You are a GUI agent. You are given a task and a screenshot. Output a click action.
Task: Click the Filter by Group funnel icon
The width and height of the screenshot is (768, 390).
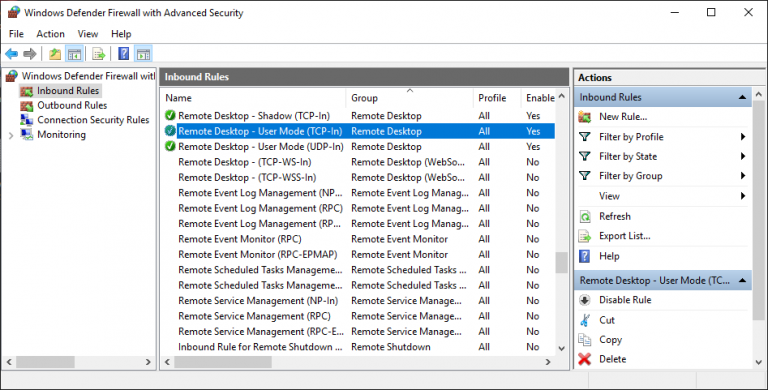[585, 175]
